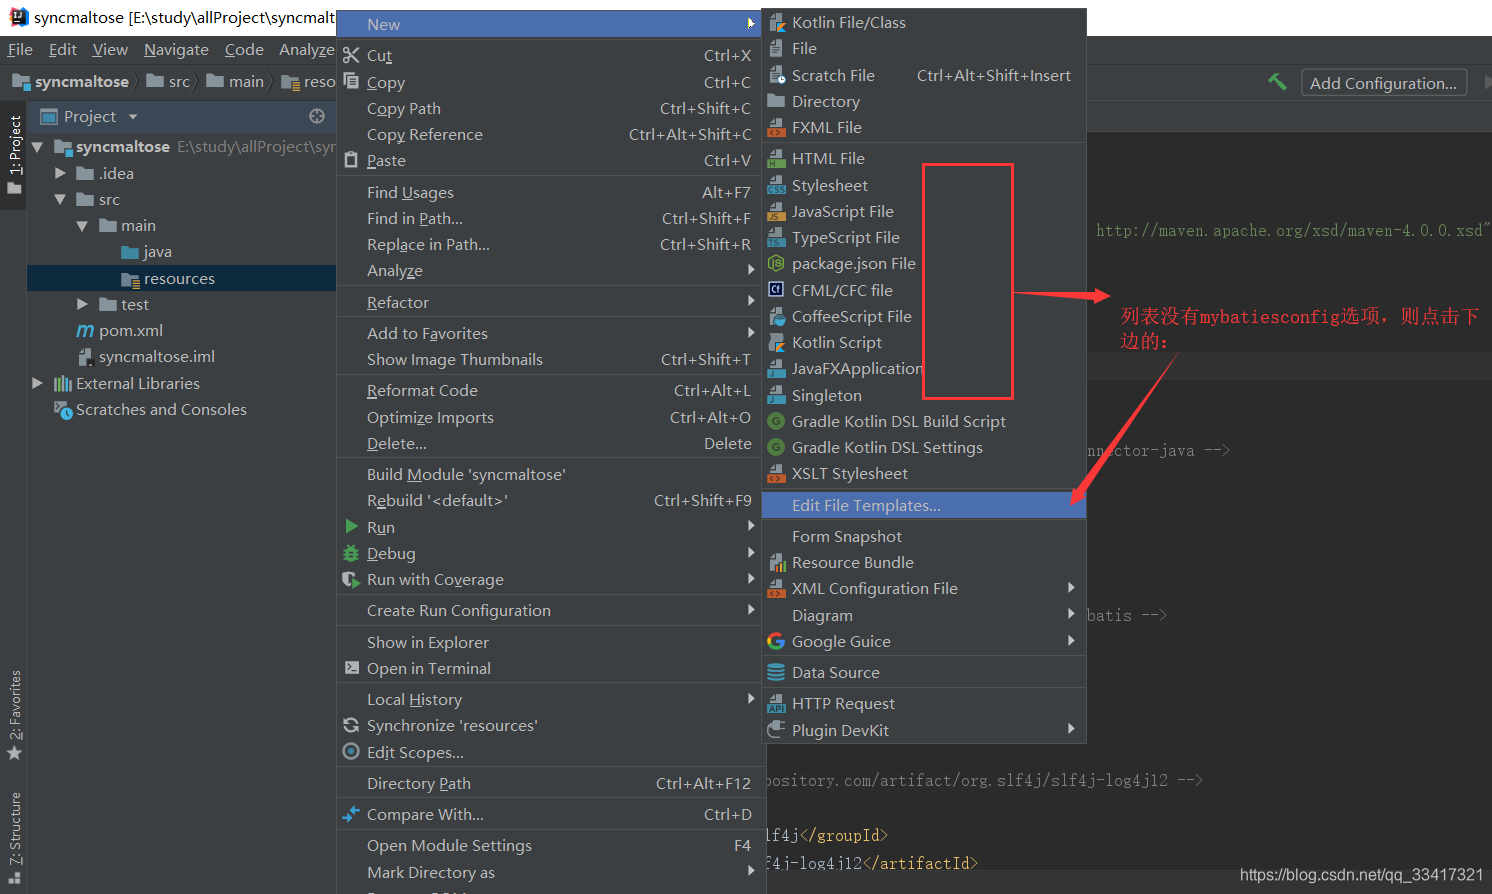Screen dimensions: 1492x894
Task: Open the Z: Structure side tool tab
Action: pos(14,838)
